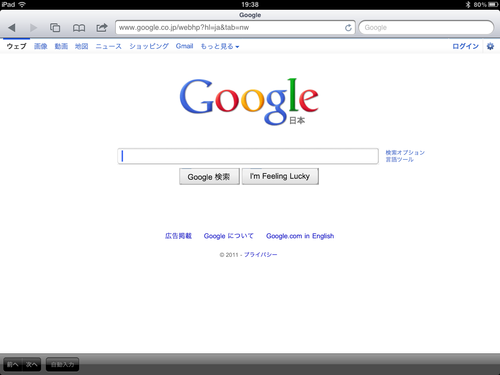Viewport: 500px width, 375px height.
Task: Click the Google 検索 button
Action: click(209, 176)
